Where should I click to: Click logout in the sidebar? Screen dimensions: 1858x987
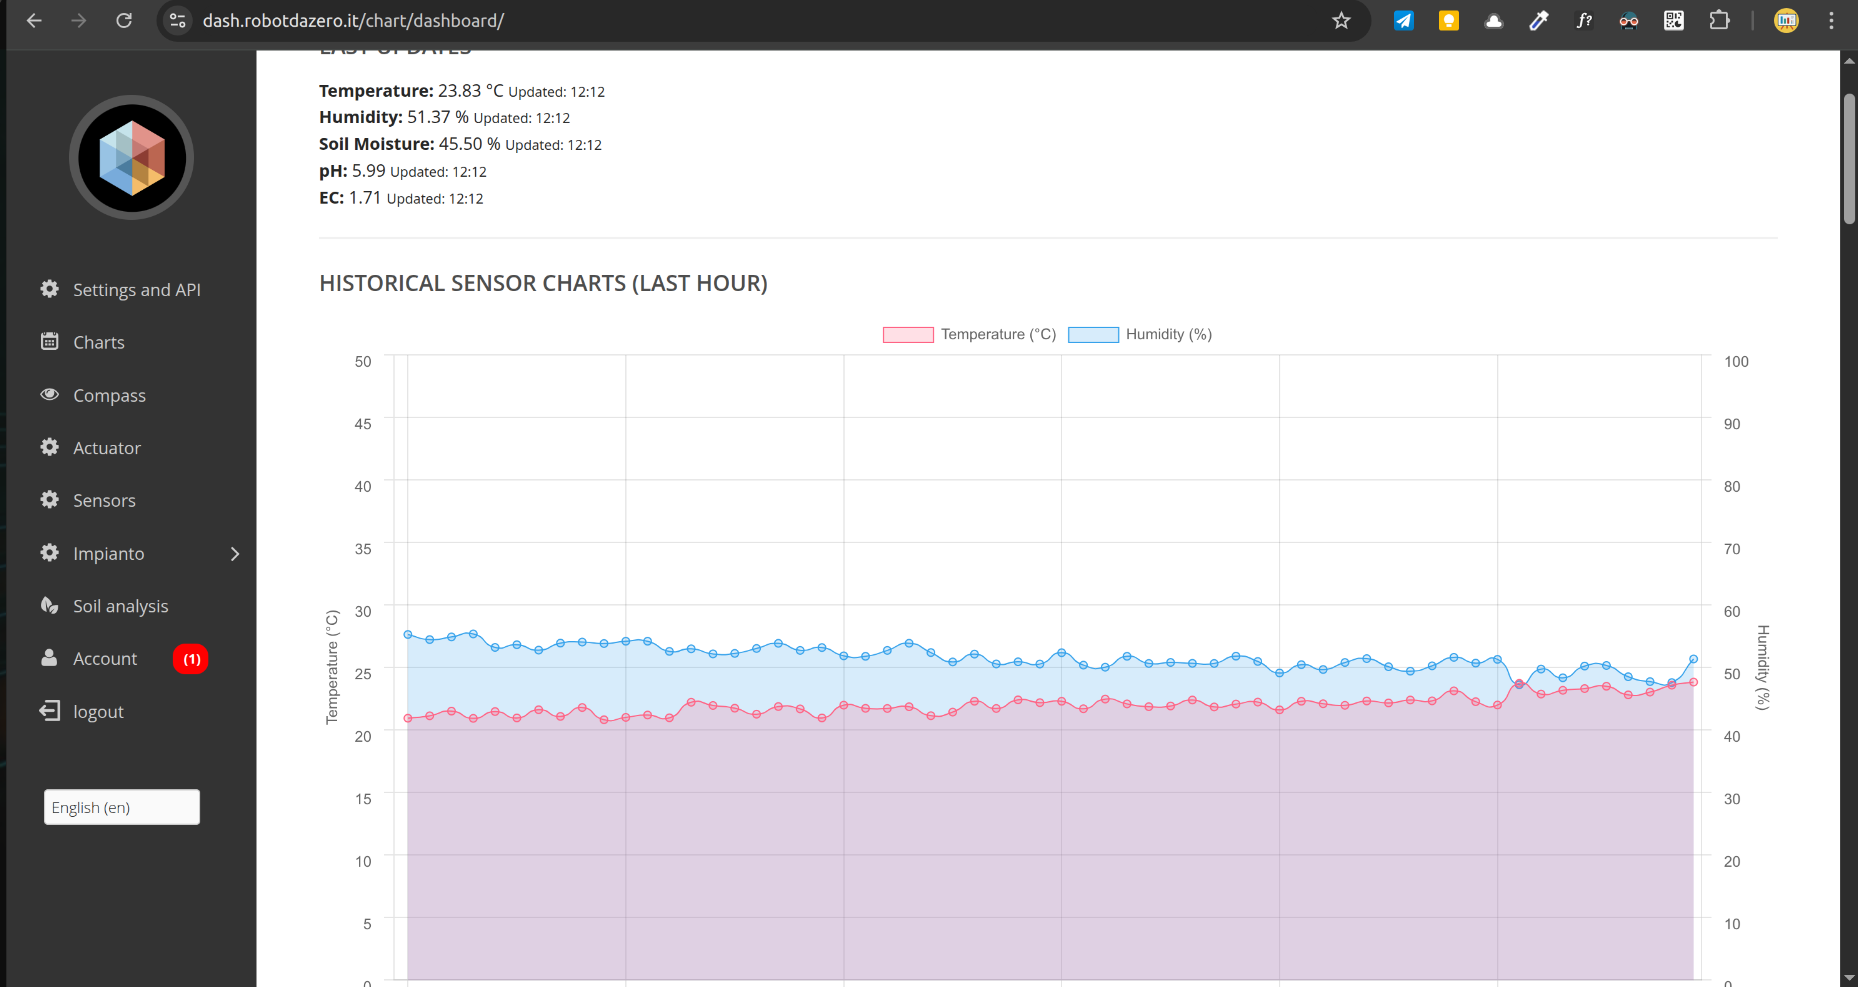click(x=97, y=711)
